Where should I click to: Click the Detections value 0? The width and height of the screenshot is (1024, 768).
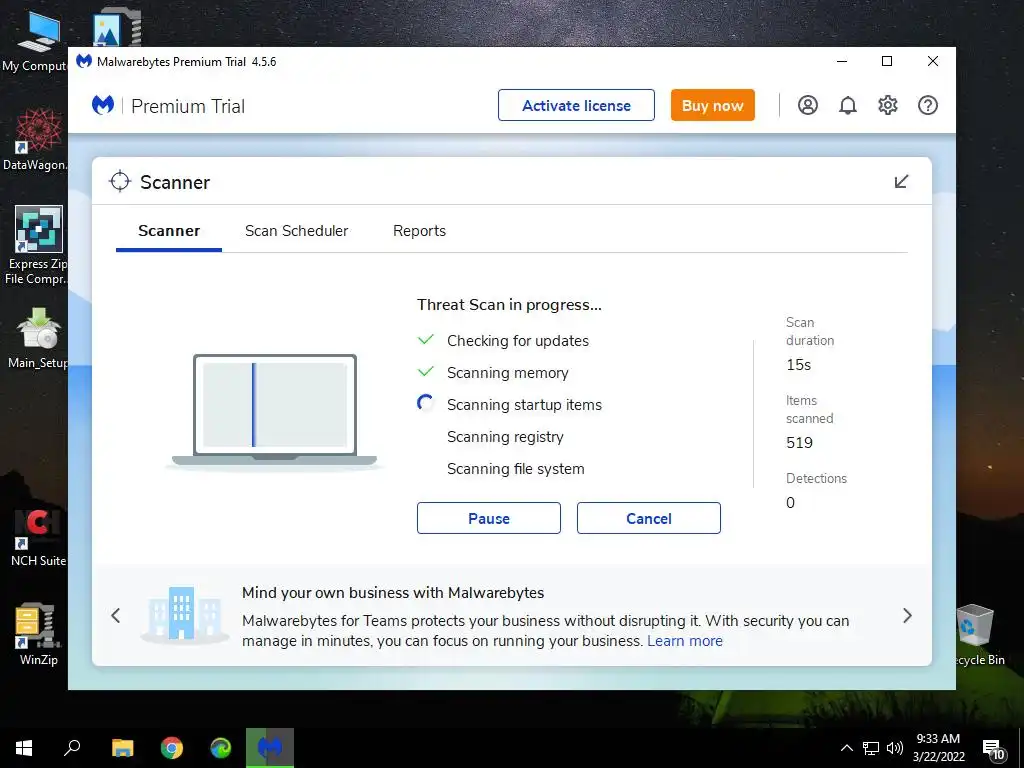pos(790,502)
